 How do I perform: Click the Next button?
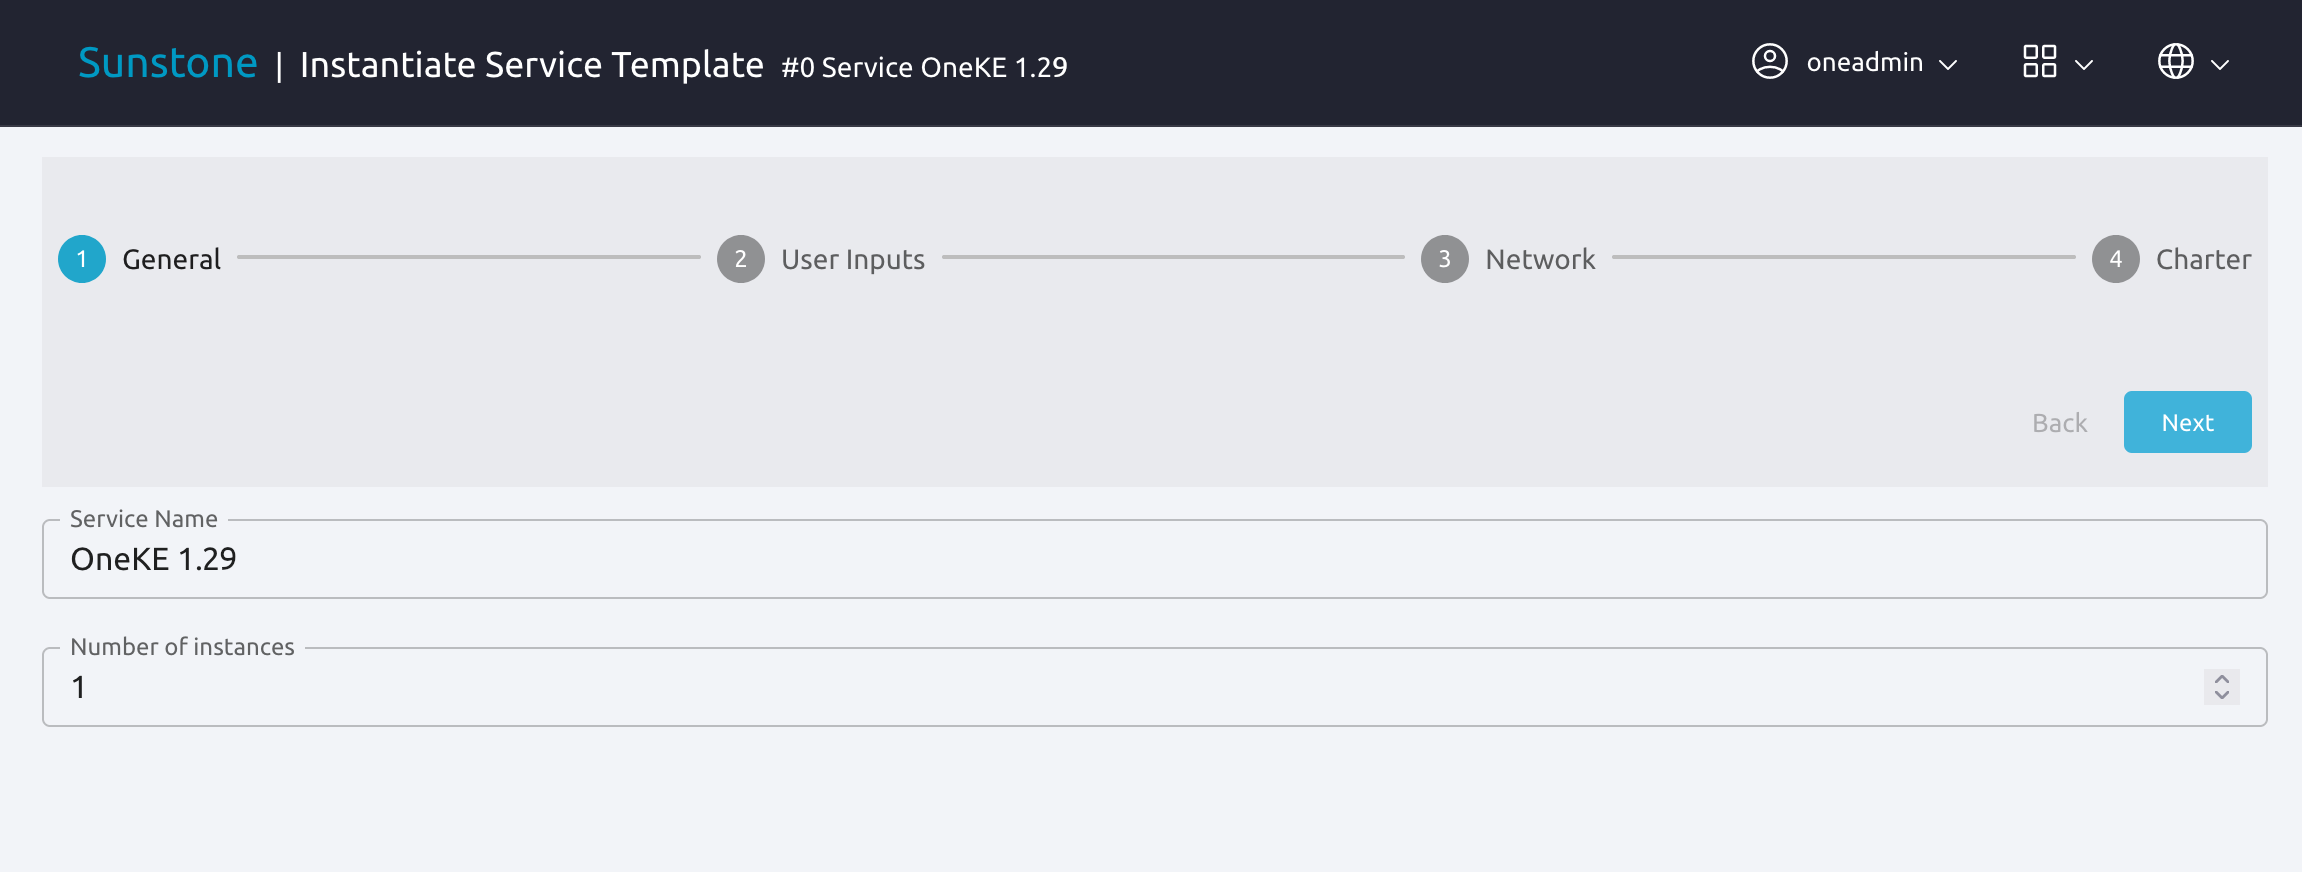click(x=2188, y=422)
